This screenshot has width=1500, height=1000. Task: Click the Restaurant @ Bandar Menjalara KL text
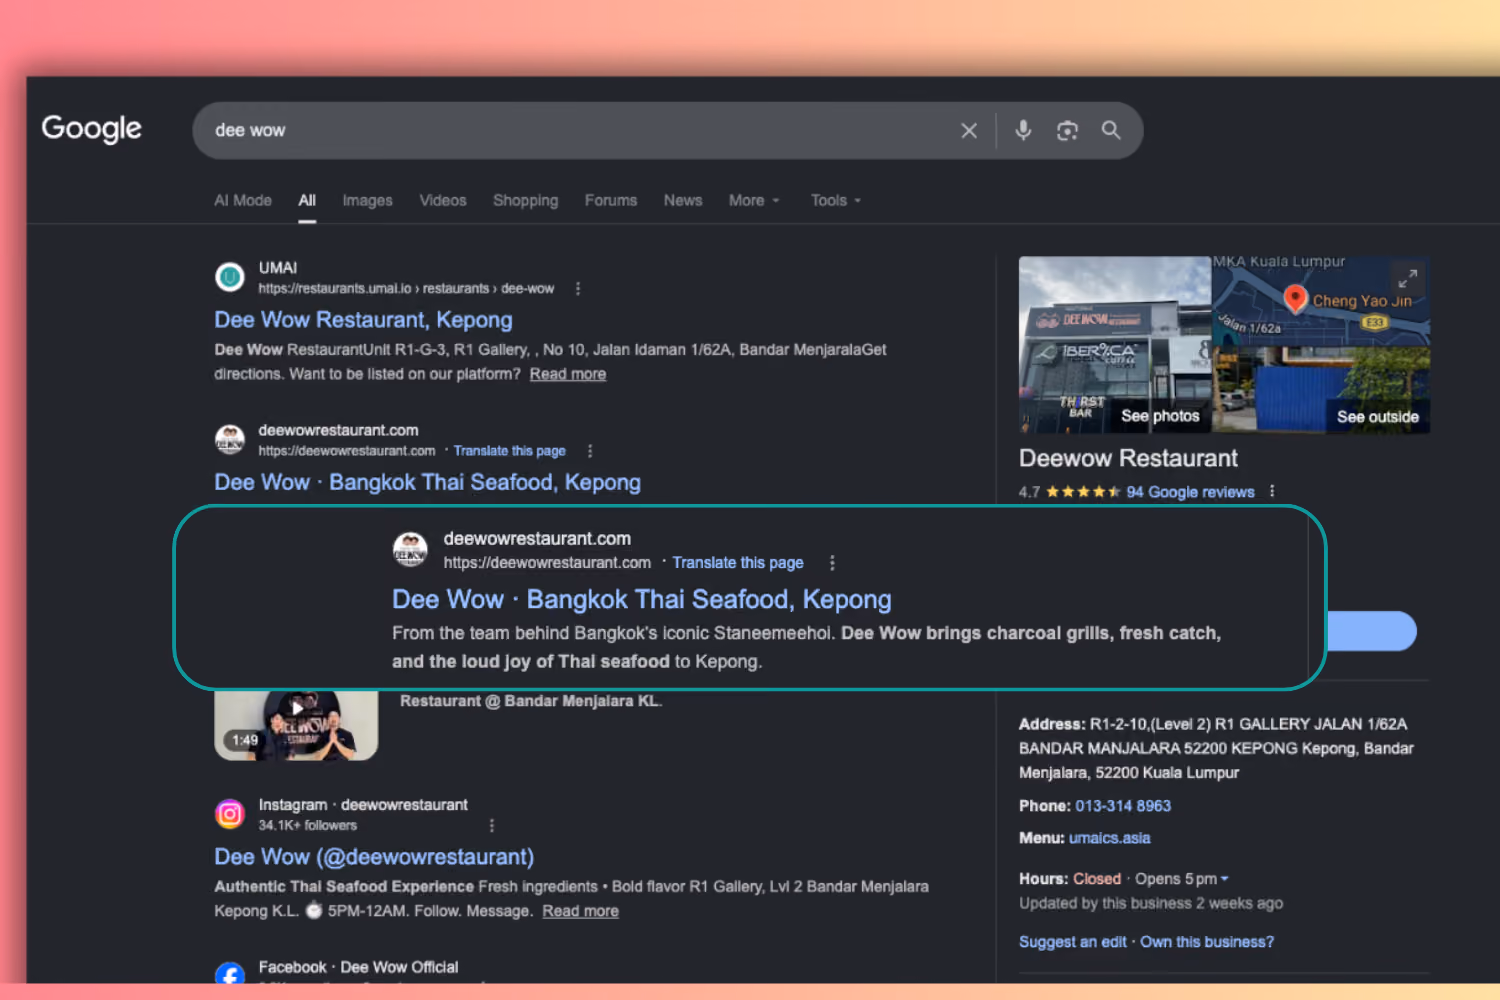(x=531, y=701)
